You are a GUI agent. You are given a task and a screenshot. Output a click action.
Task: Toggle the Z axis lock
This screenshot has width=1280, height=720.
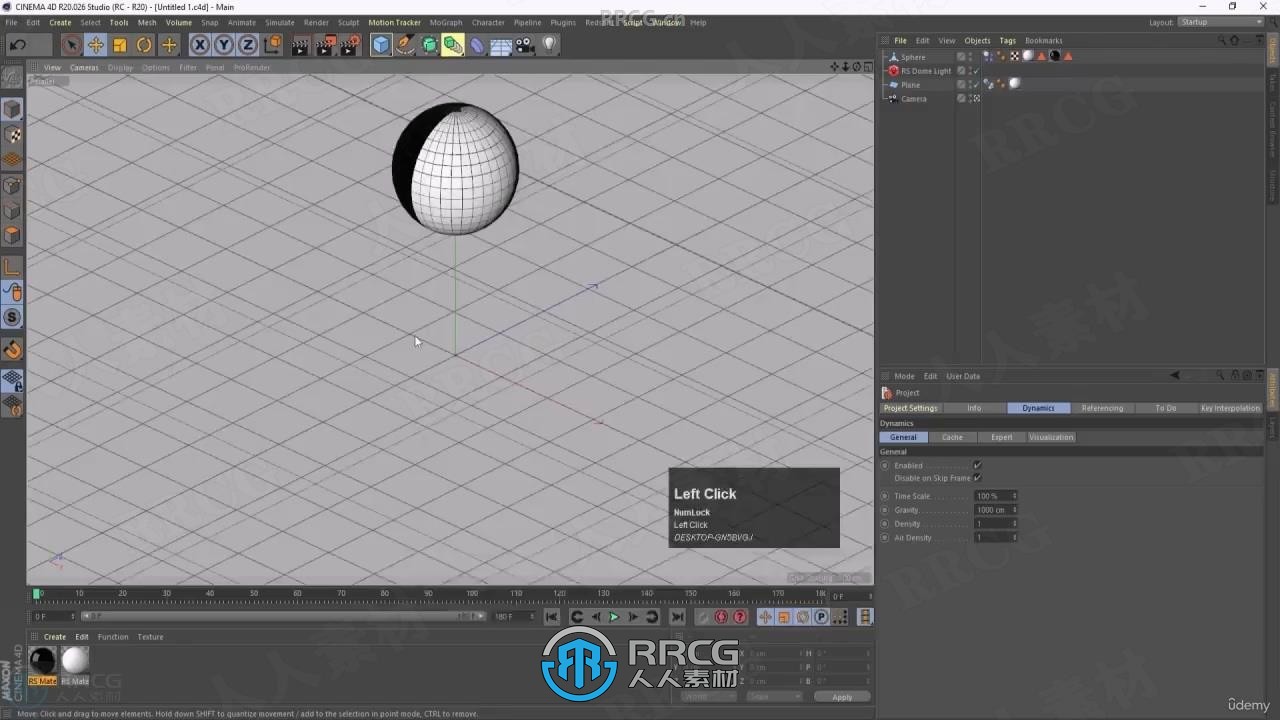tap(247, 44)
